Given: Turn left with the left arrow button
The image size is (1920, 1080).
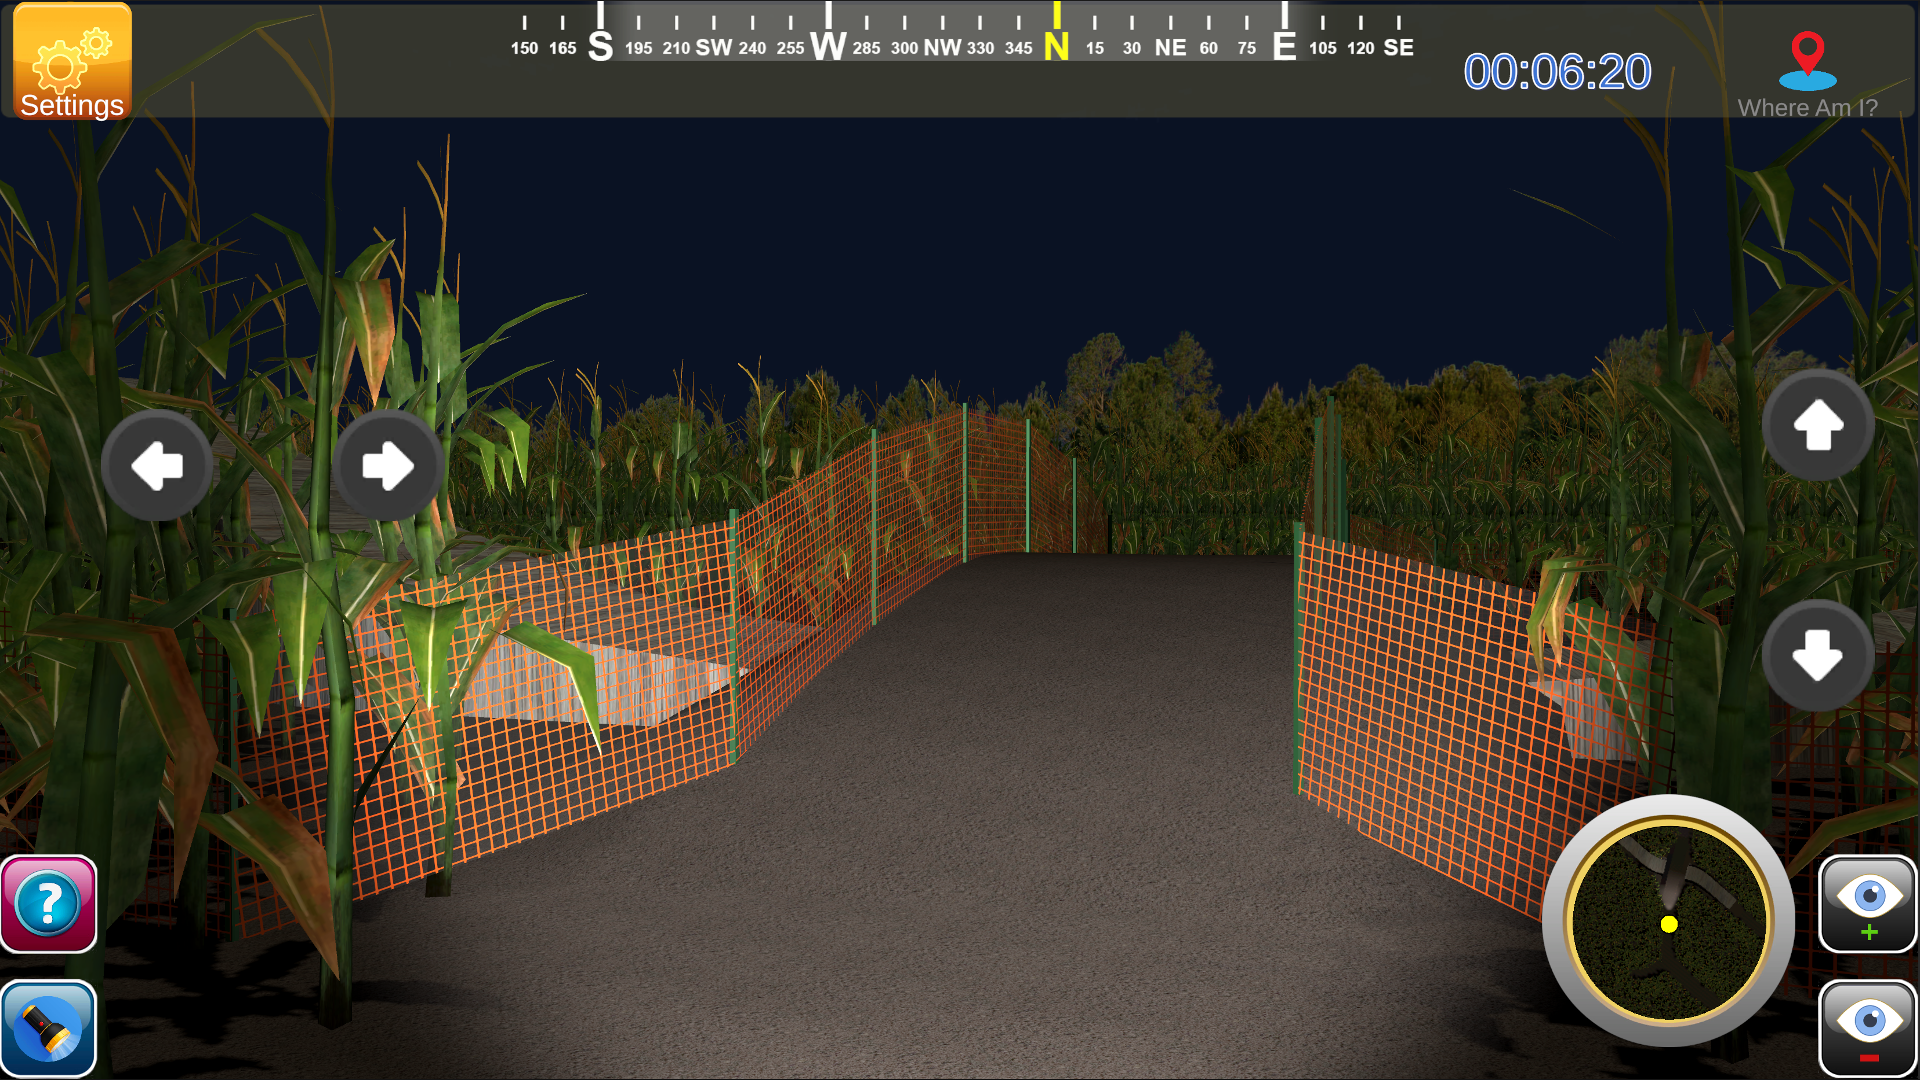Looking at the screenshot, I should (158, 465).
